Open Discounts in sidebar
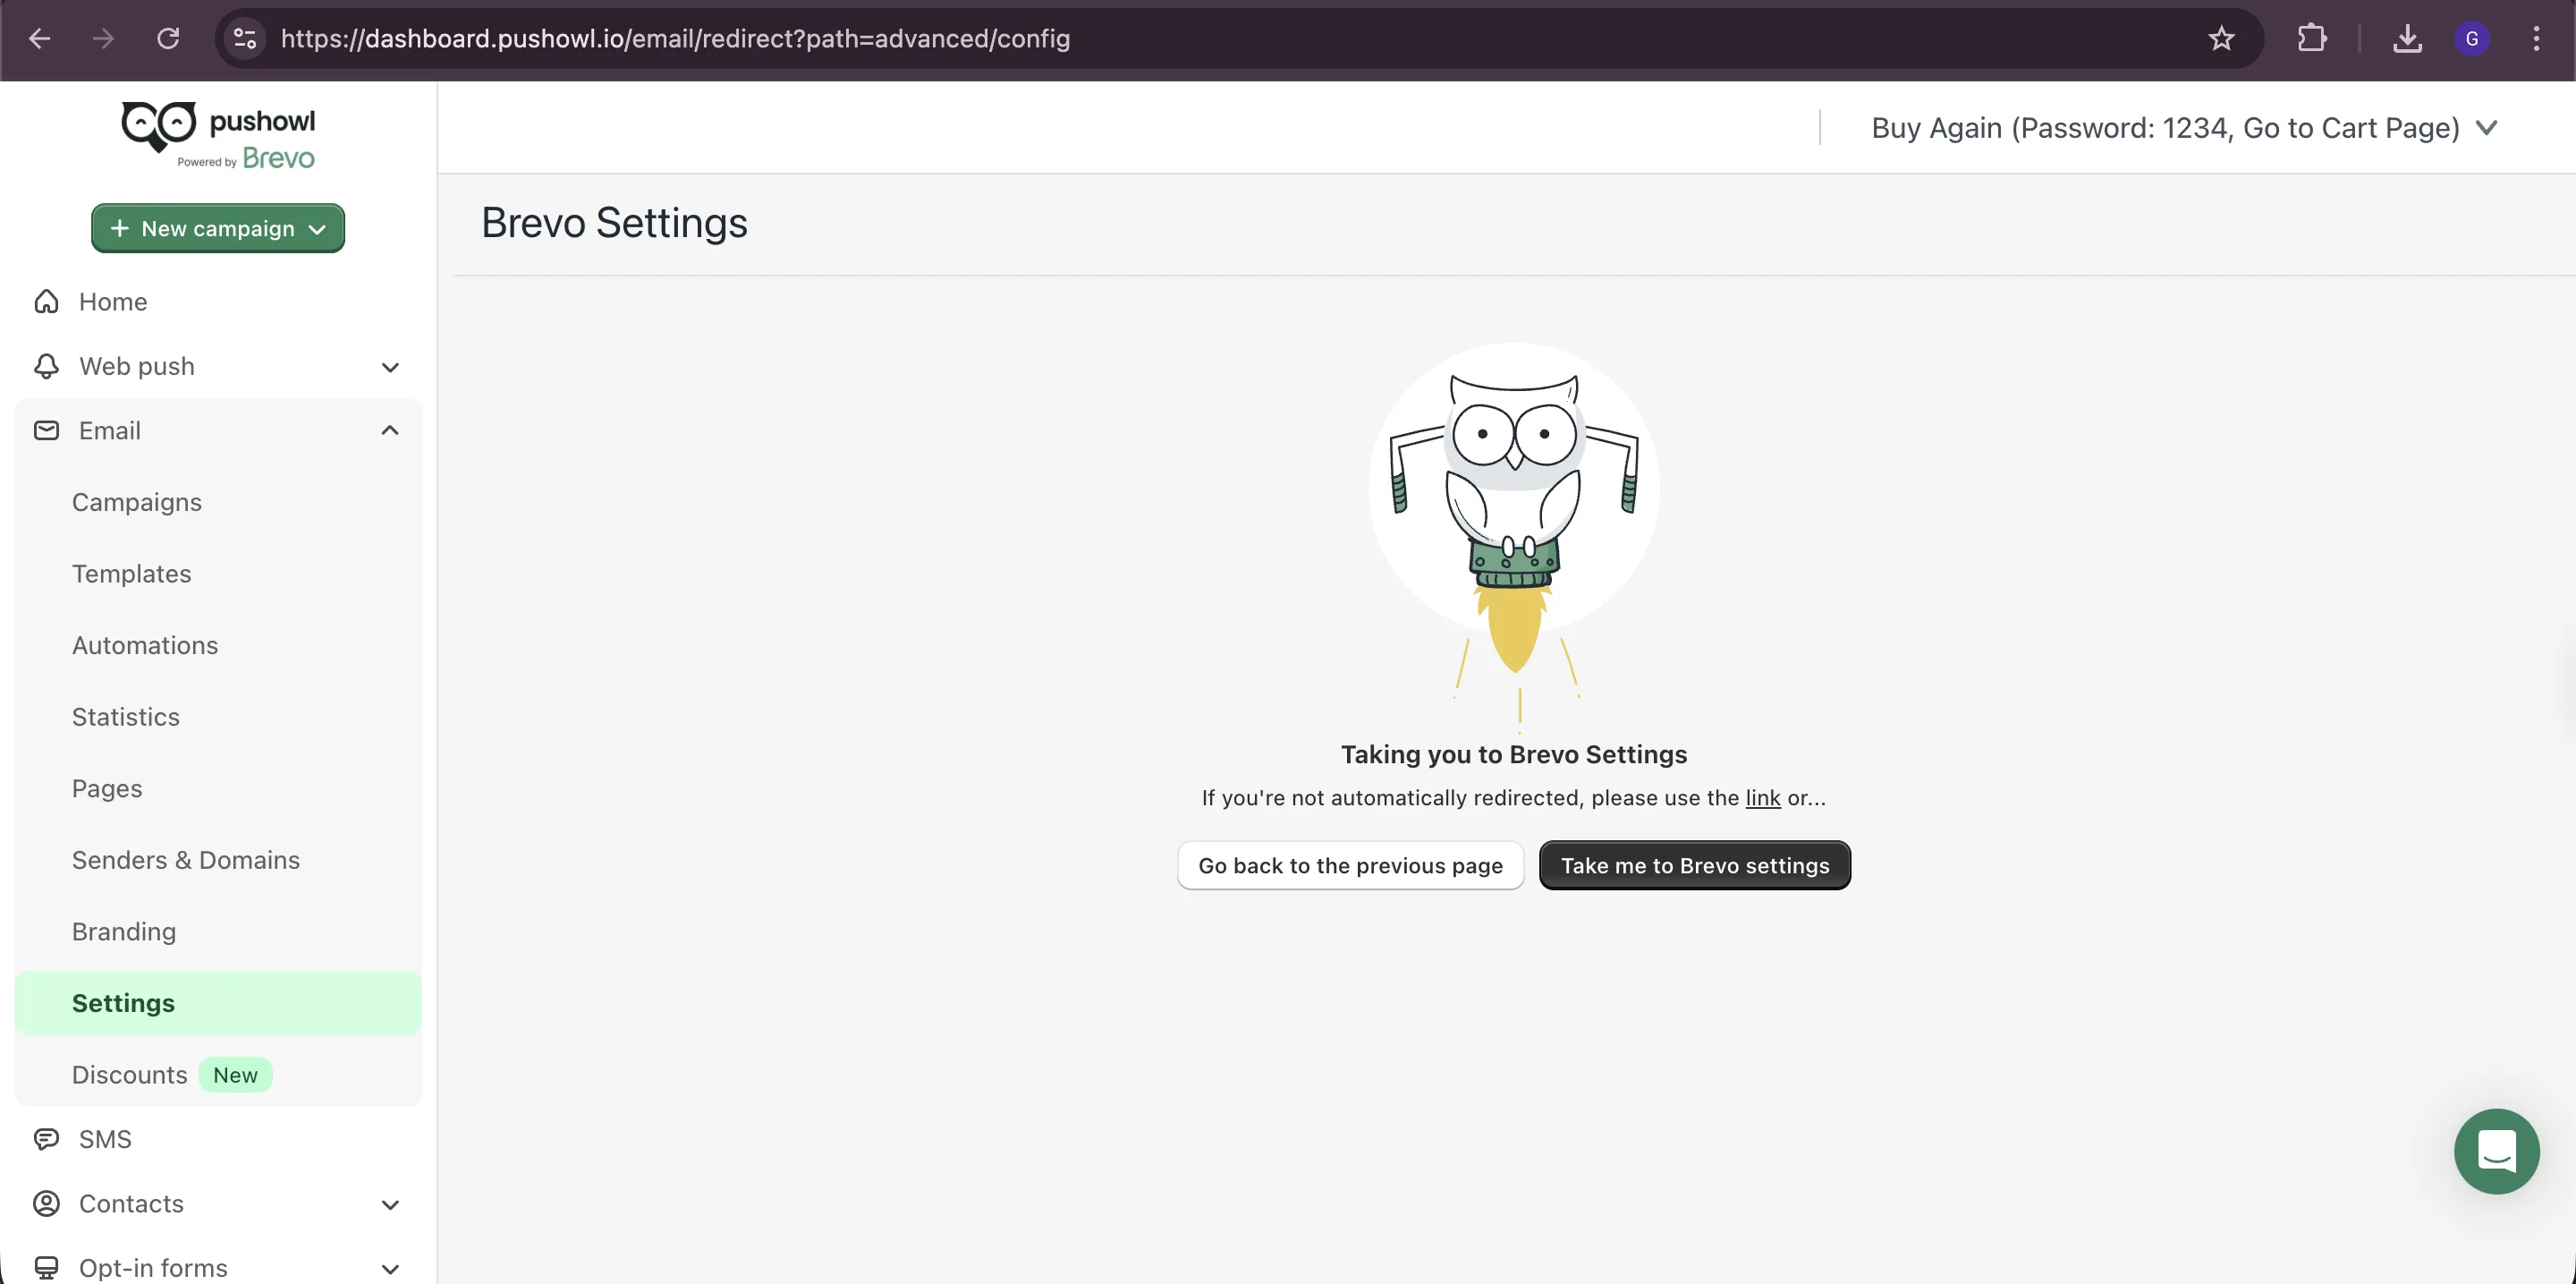Viewport: 2576px width, 1284px height. [x=130, y=1075]
